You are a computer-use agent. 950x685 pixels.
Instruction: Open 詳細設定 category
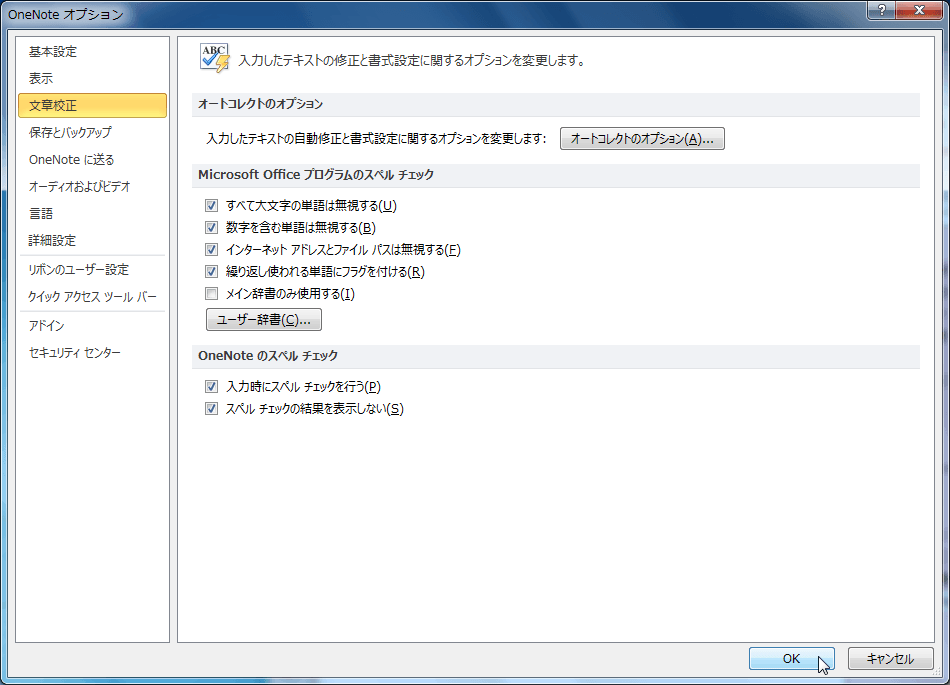pos(92,240)
